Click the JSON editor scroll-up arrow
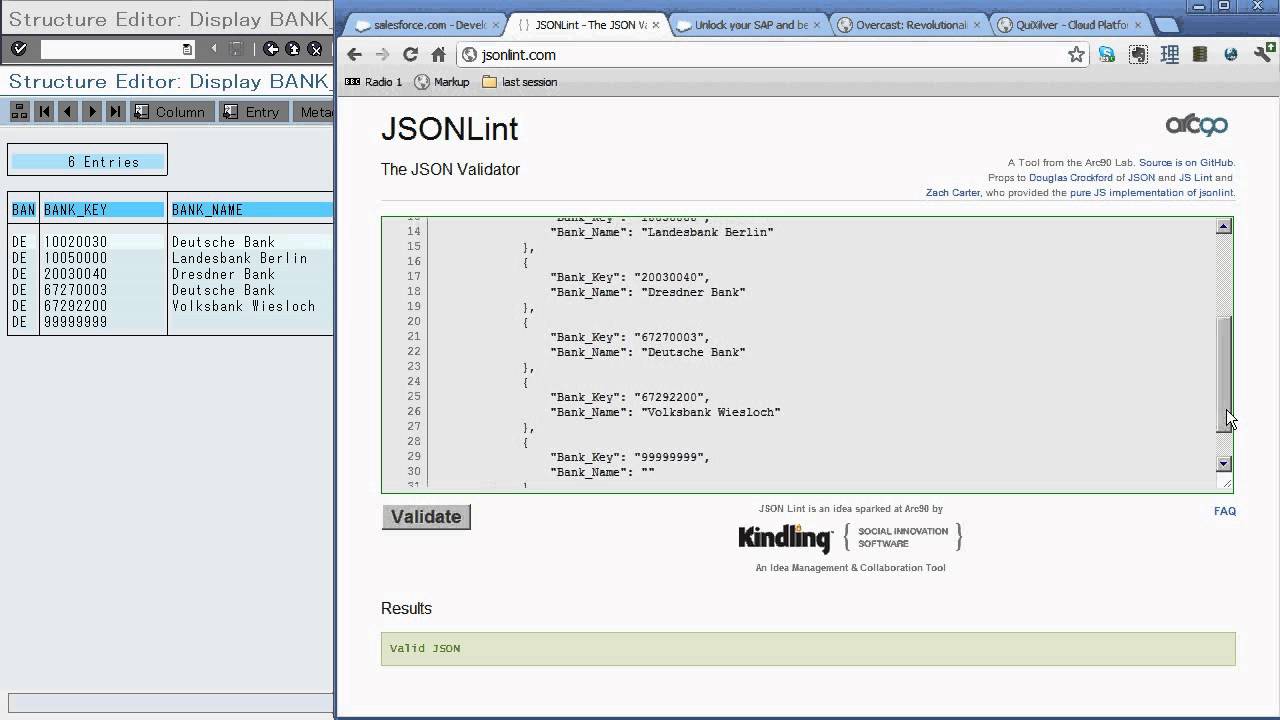The width and height of the screenshot is (1280, 720). coord(1223,227)
